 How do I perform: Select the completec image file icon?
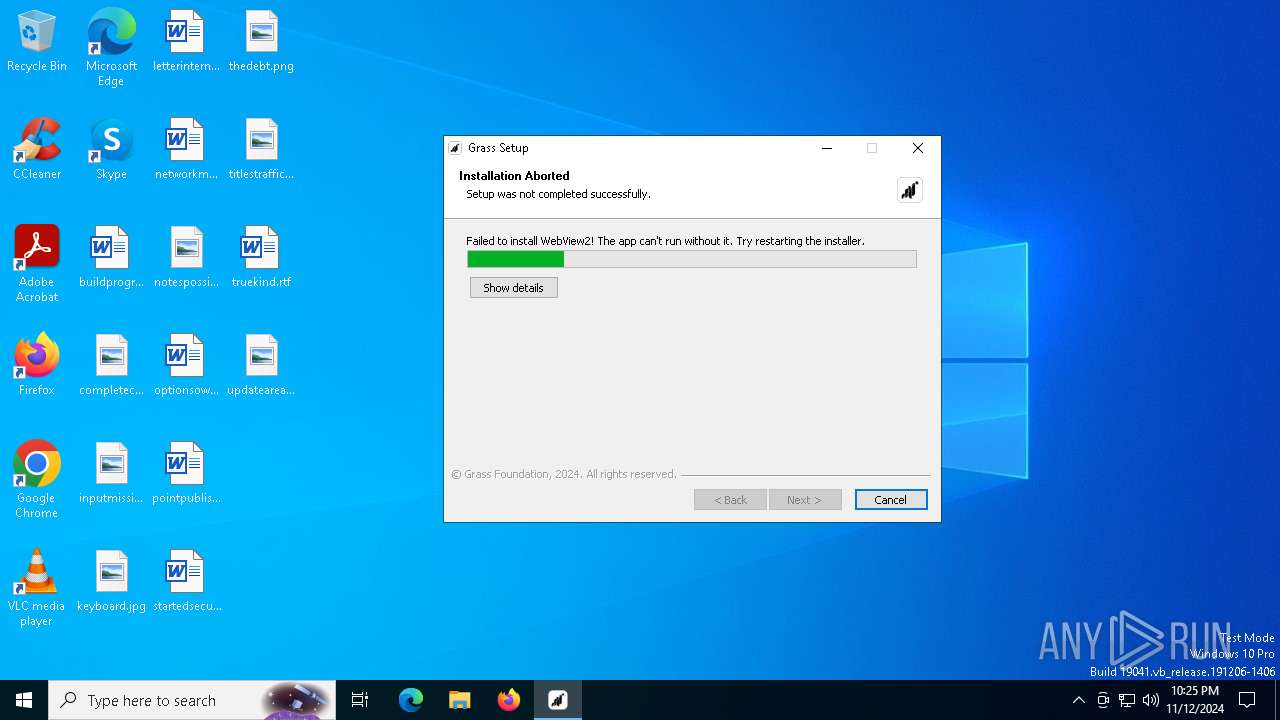coord(111,366)
